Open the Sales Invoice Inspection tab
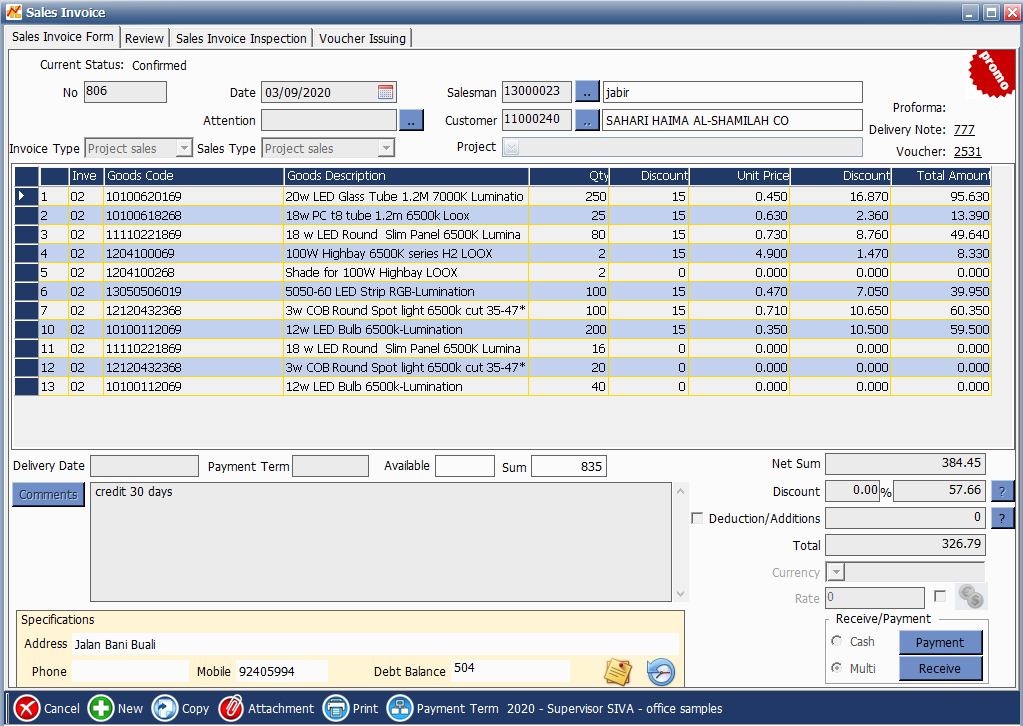 click(241, 38)
